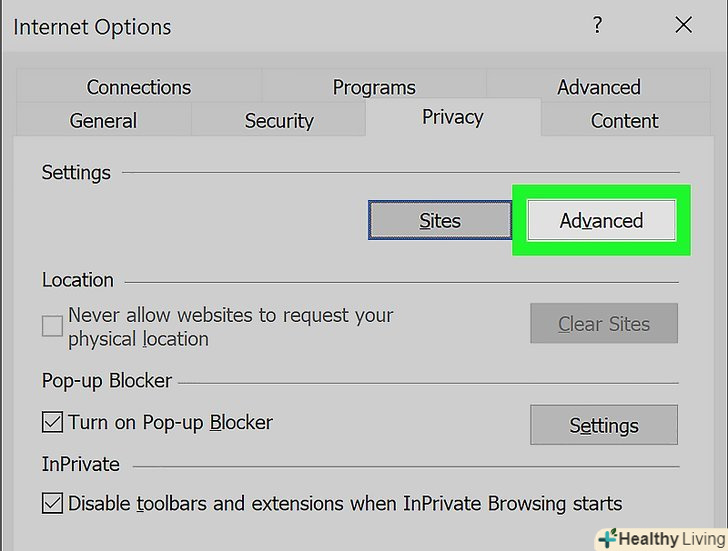Switch to the Connections tab
728x551 pixels.
[x=138, y=87]
